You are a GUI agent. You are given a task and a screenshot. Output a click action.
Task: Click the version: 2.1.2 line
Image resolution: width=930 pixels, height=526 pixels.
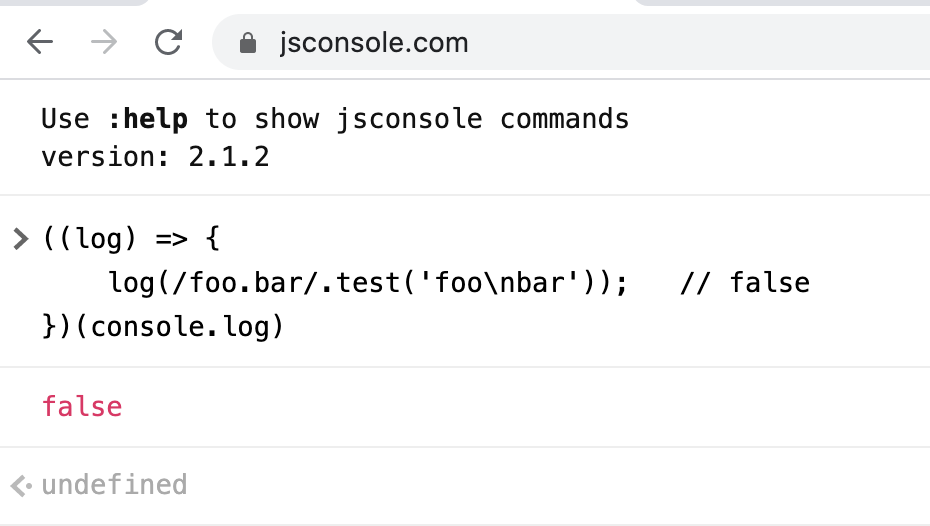click(x=155, y=157)
